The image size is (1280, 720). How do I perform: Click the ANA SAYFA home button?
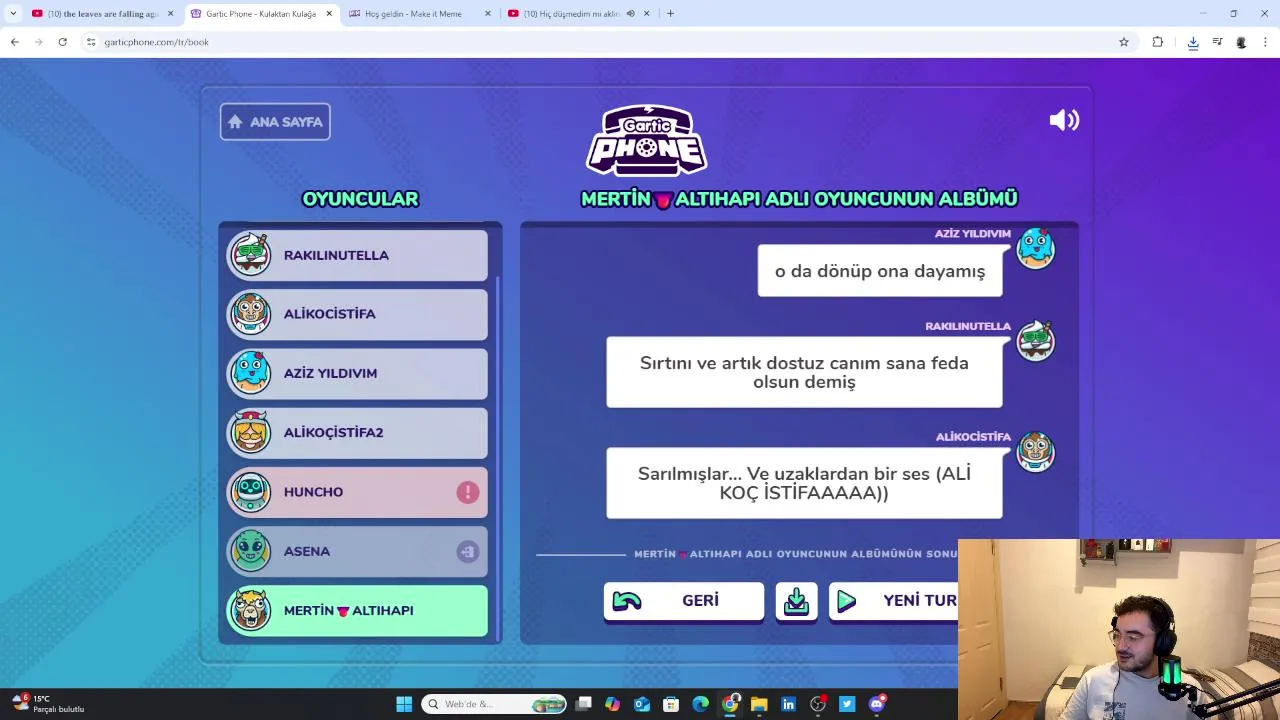(x=275, y=122)
